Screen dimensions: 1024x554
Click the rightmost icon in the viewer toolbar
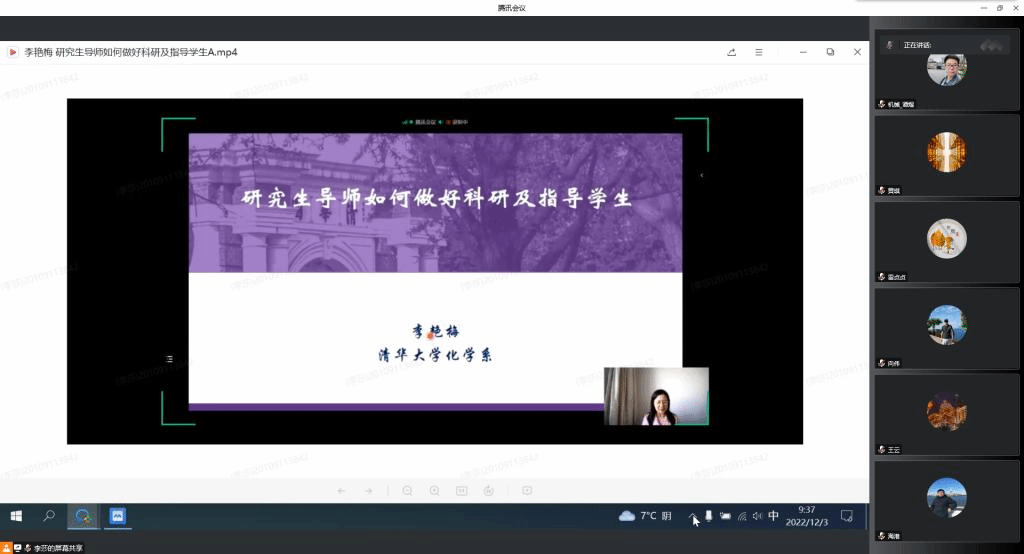click(527, 490)
